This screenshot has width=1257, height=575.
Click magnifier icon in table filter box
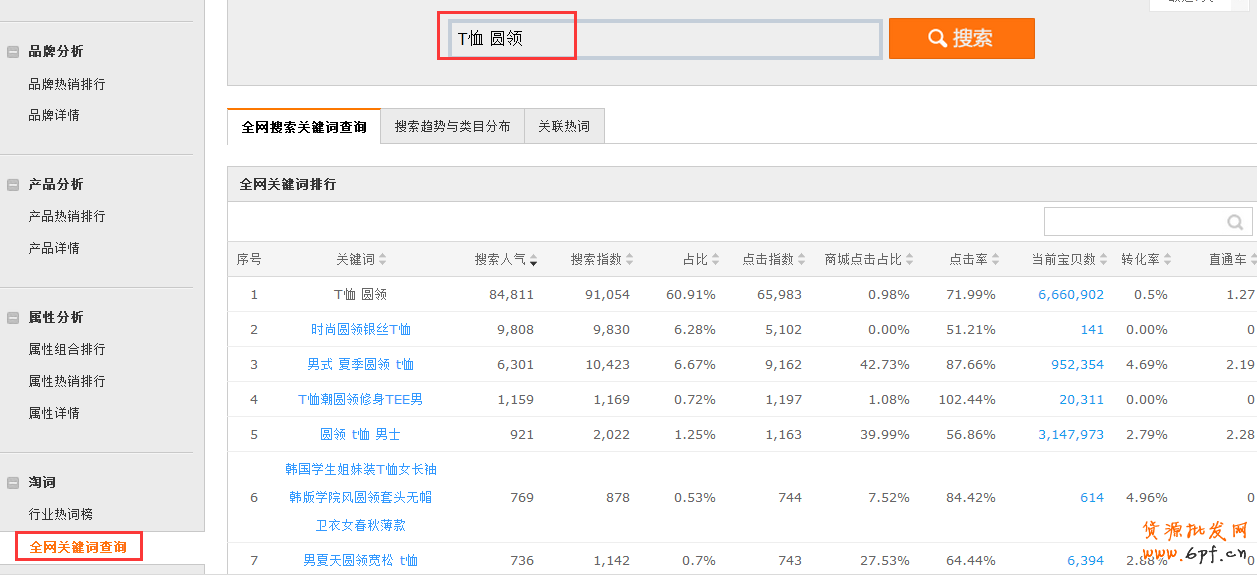click(1235, 222)
